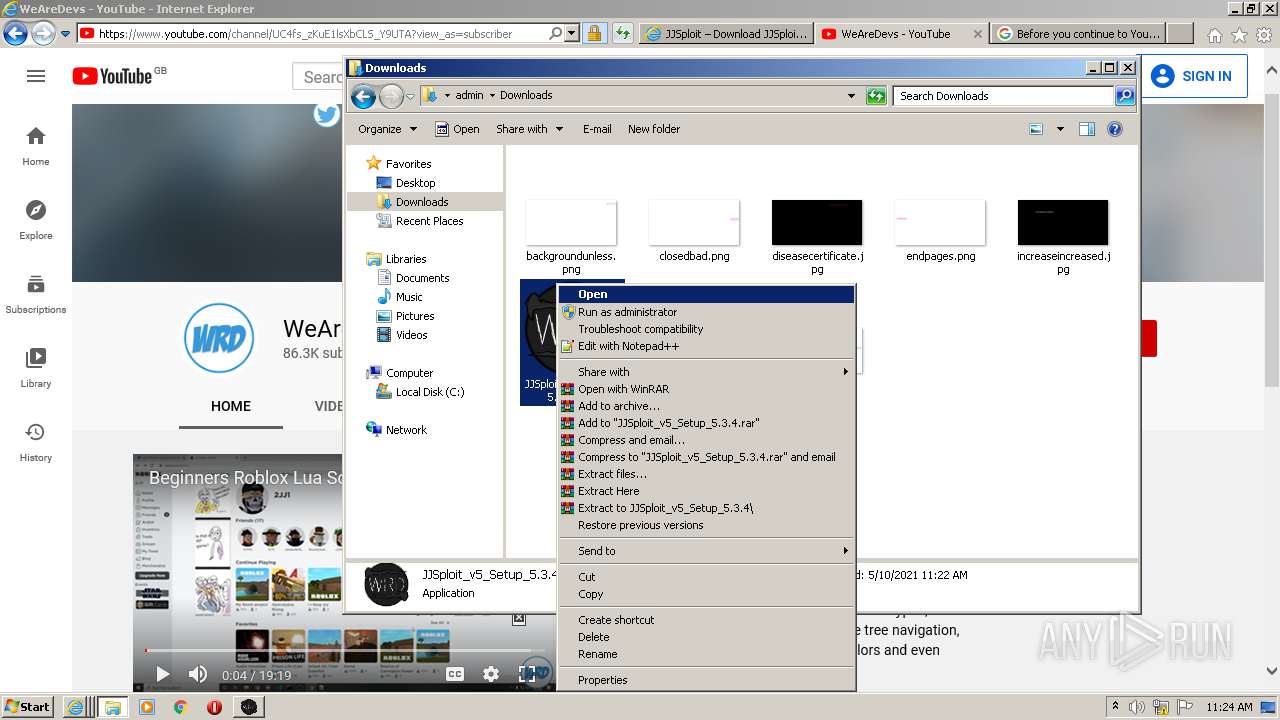Click the Search Downloads input field
The width and height of the screenshot is (1280, 720).
tap(1003, 96)
